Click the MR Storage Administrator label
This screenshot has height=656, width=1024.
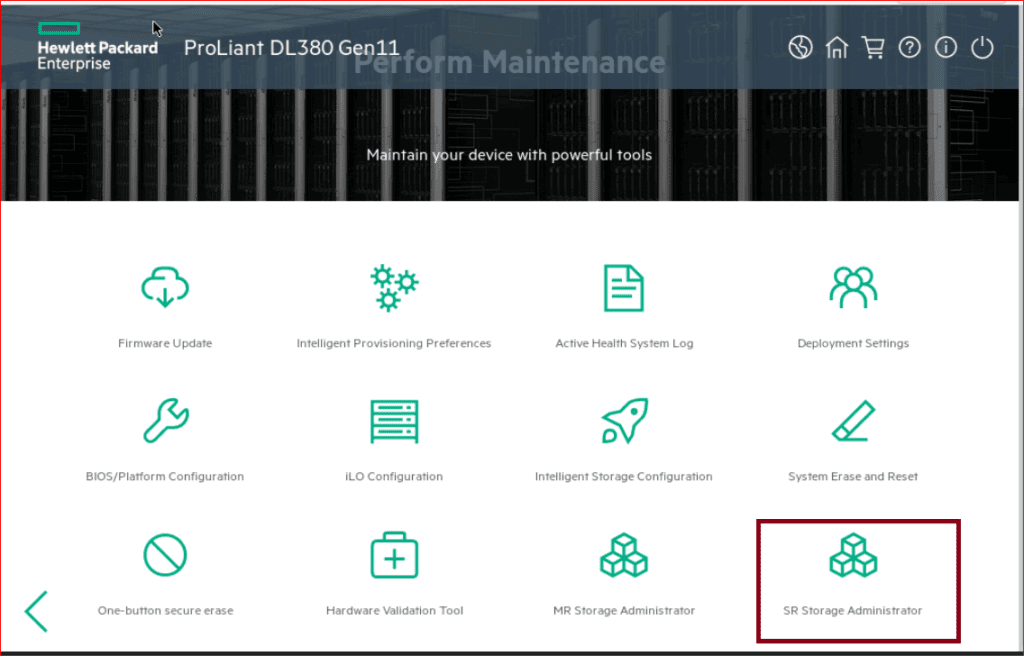click(624, 610)
